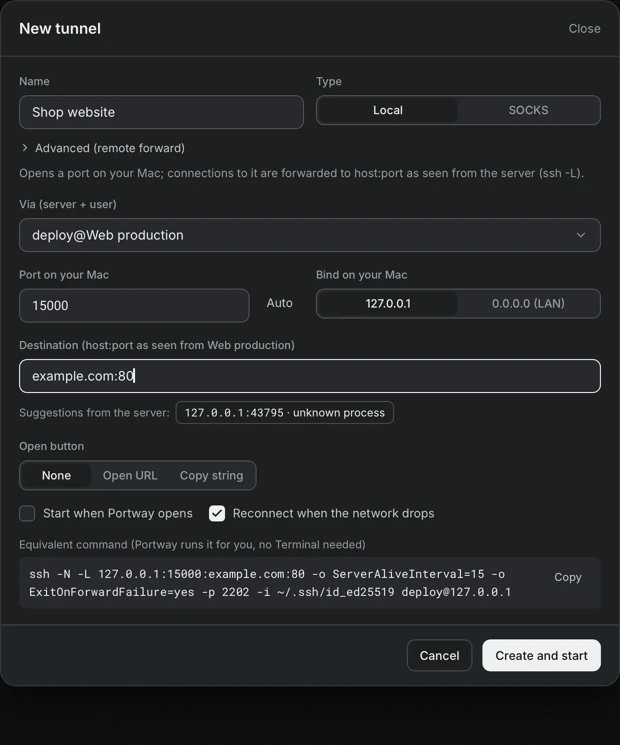The width and height of the screenshot is (620, 745).
Task: Click 'Suggestions from the server:' label
Action: 94,413
